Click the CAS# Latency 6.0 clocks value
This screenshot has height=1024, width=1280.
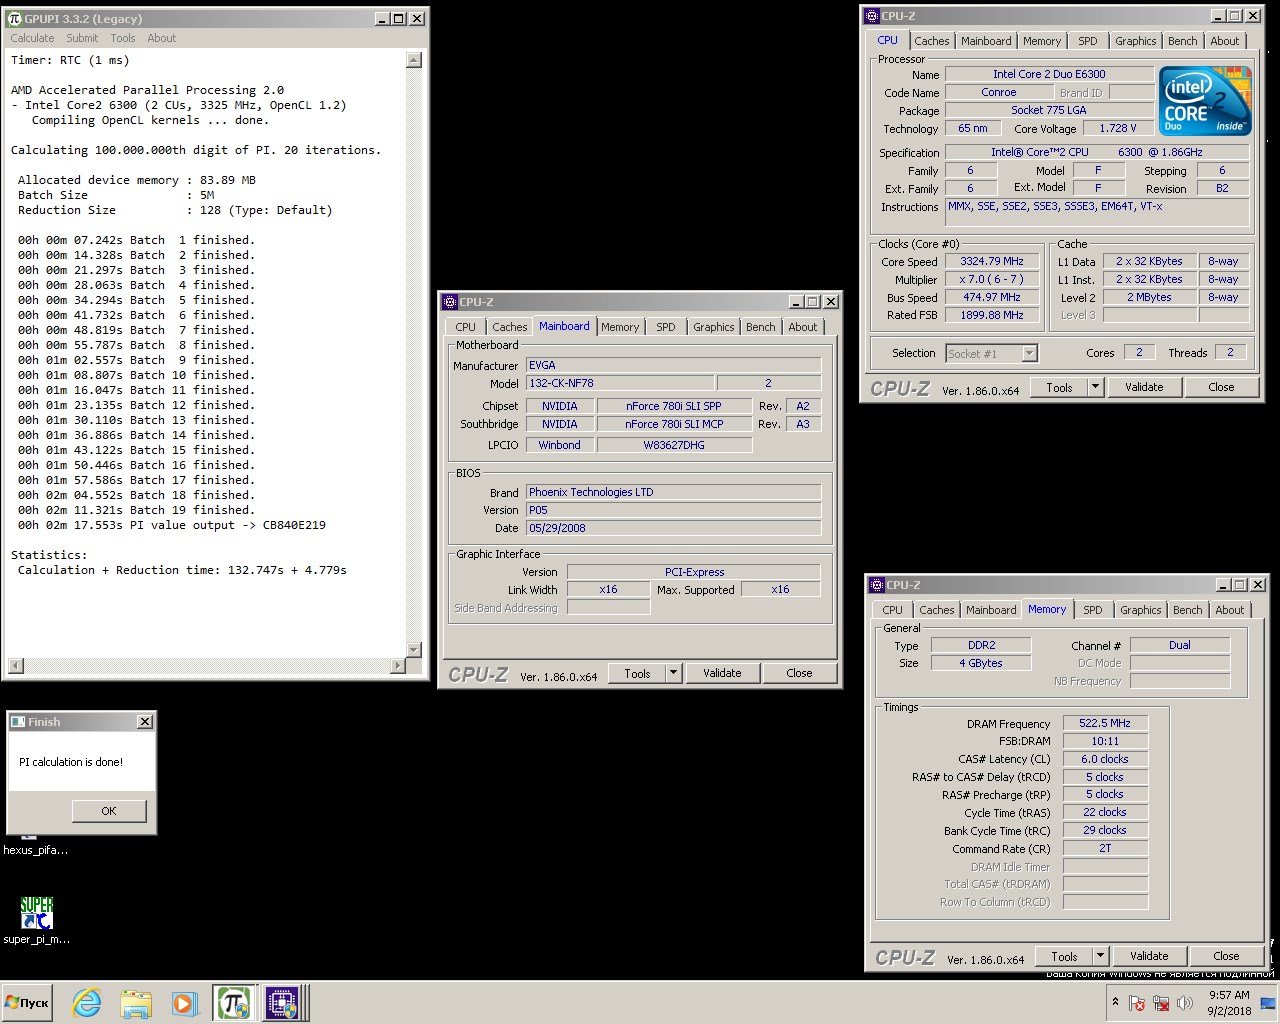[x=1105, y=759]
